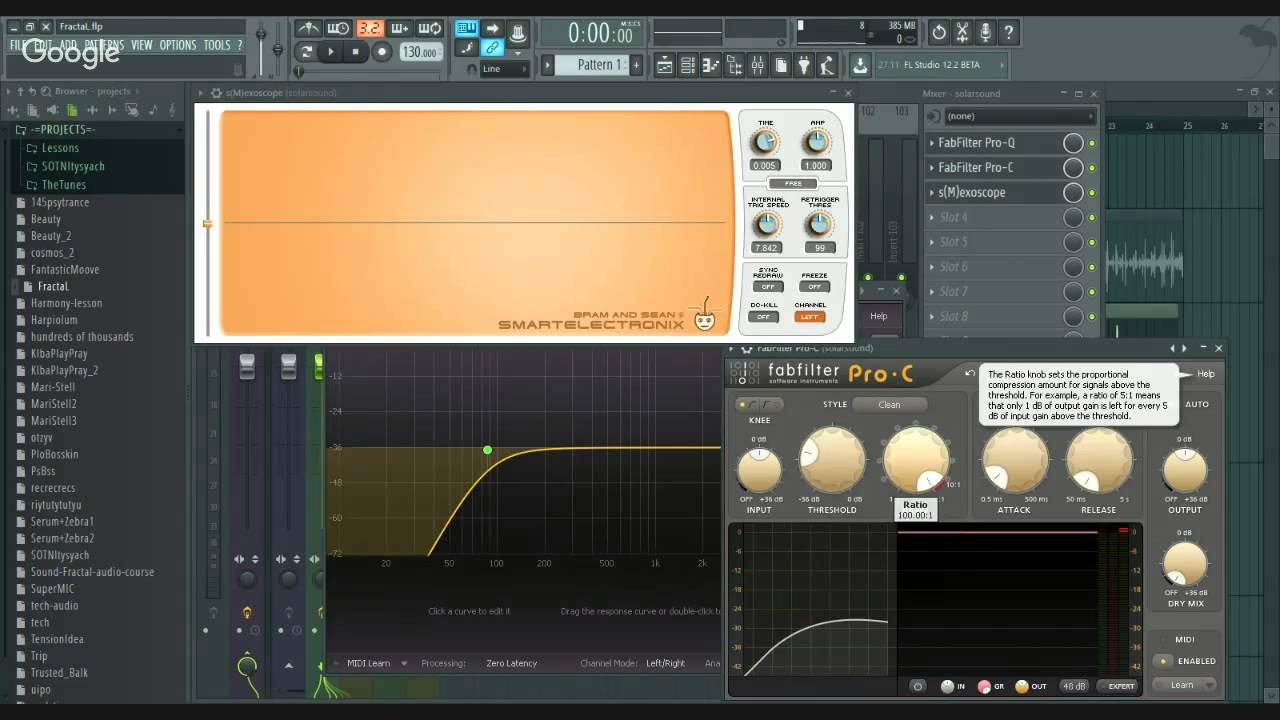Expand s(M)exoscope slot arrow
1280x720 pixels.
pos(932,192)
